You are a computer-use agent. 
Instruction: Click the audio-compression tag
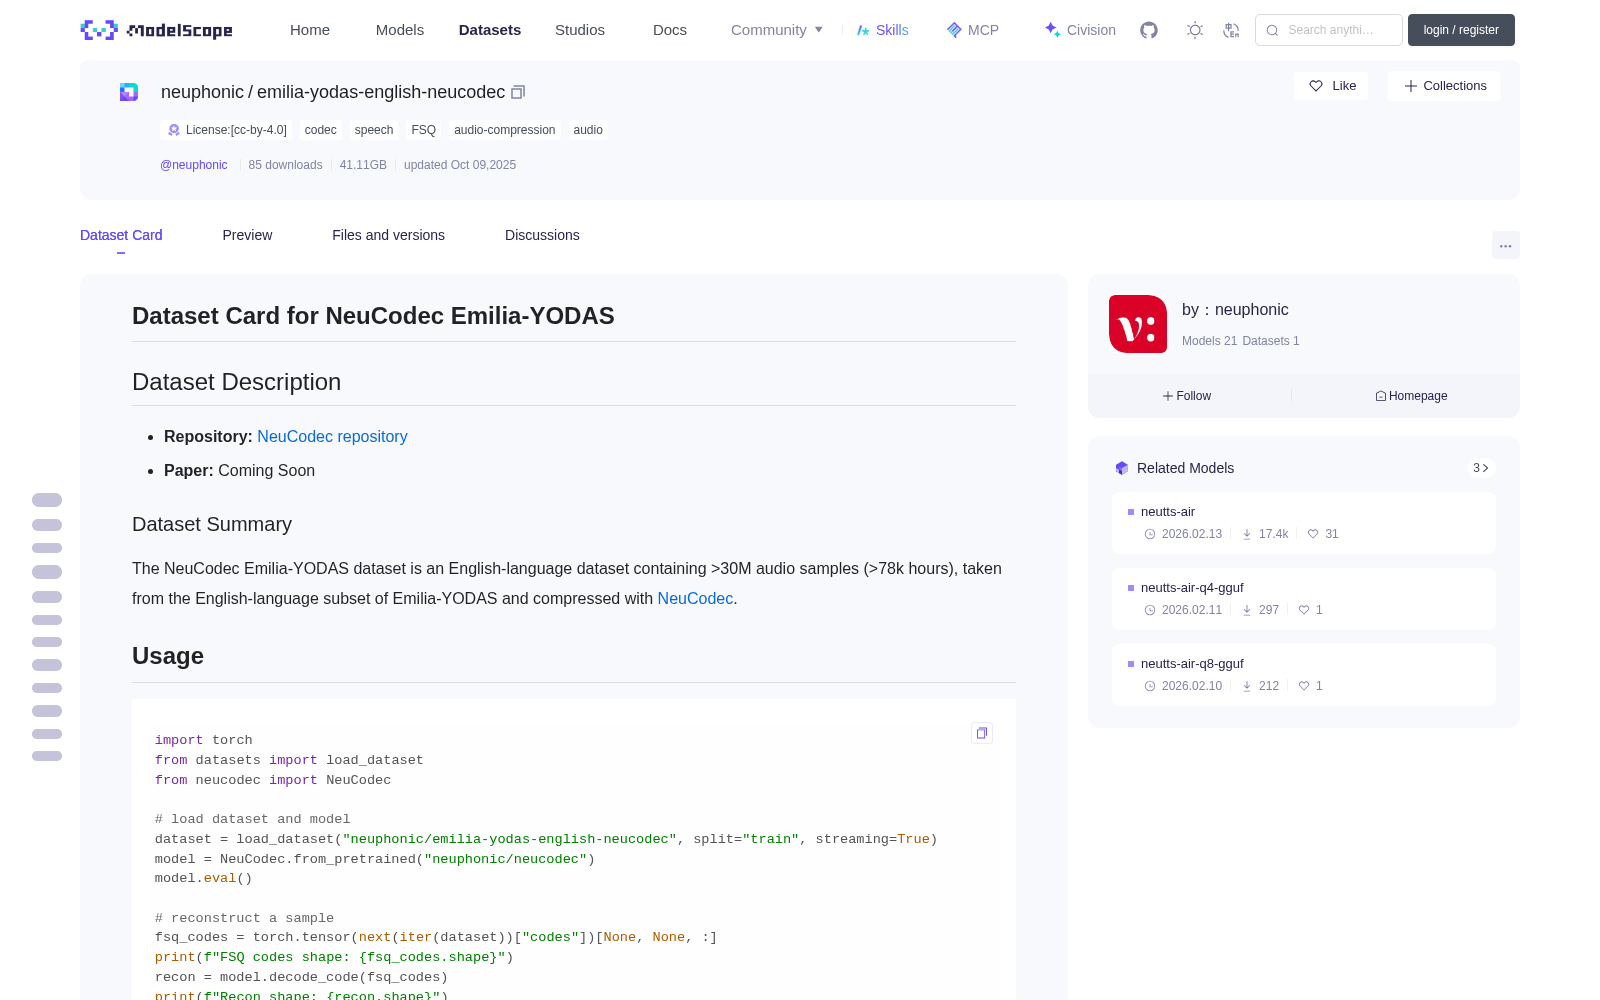tap(504, 130)
